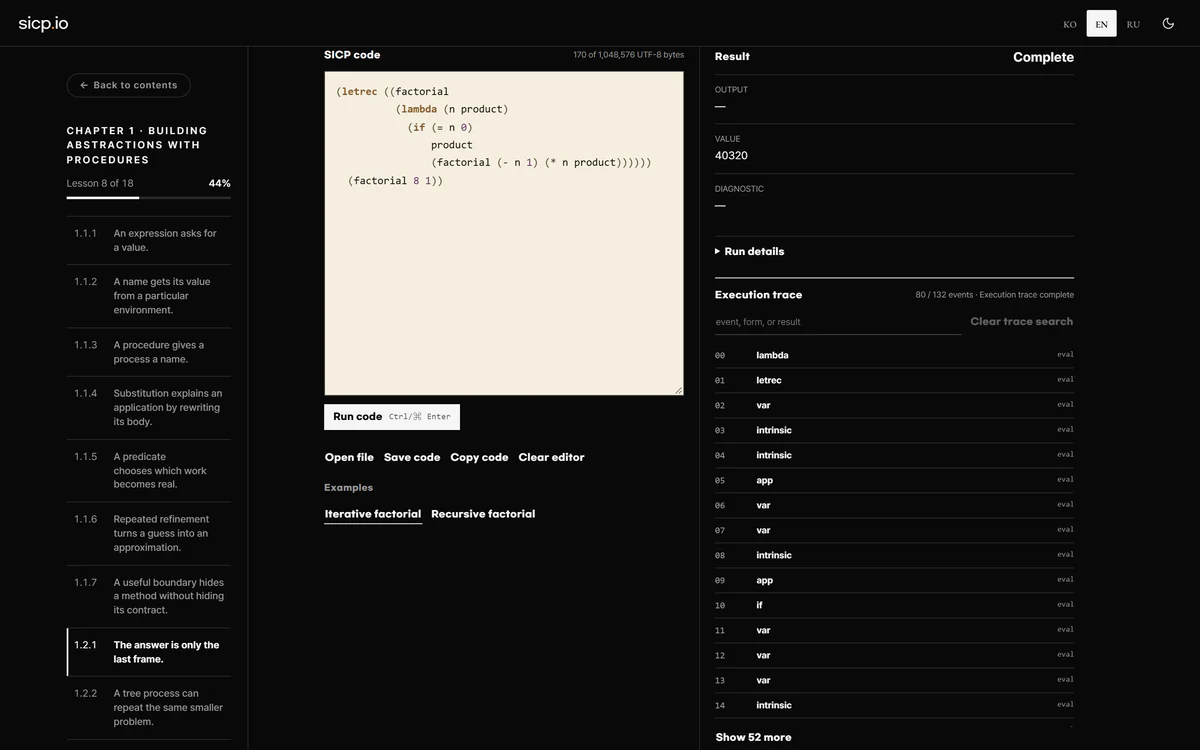Switch language to RU
The height and width of the screenshot is (750, 1200).
(1133, 24)
